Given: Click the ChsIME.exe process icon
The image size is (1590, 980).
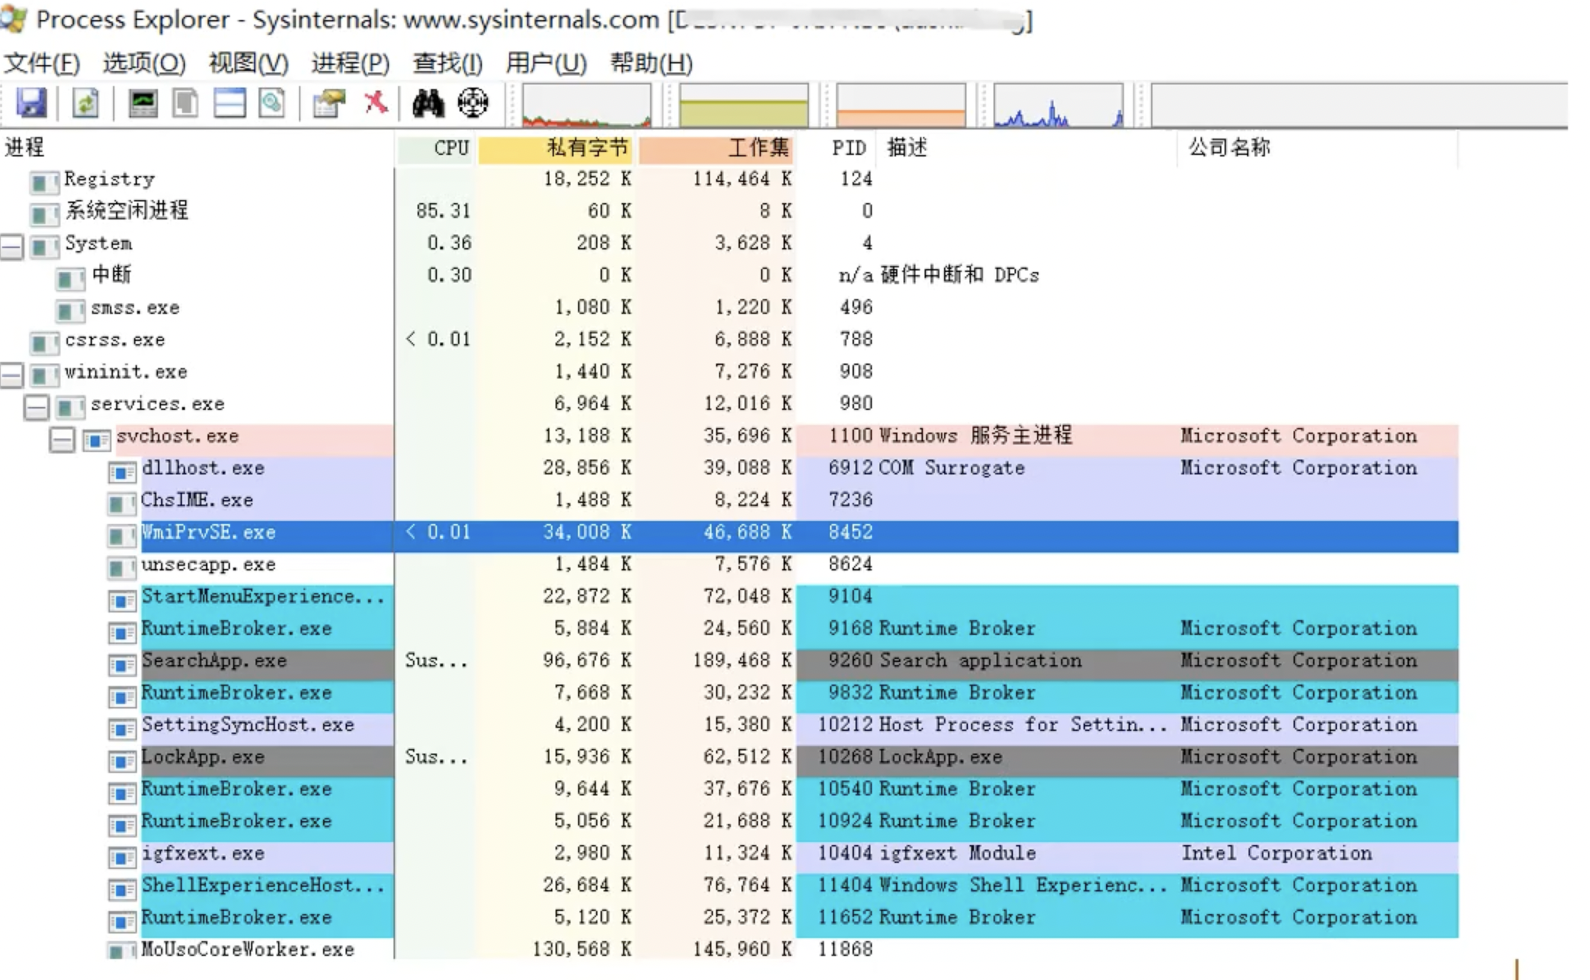Looking at the screenshot, I should point(122,504).
